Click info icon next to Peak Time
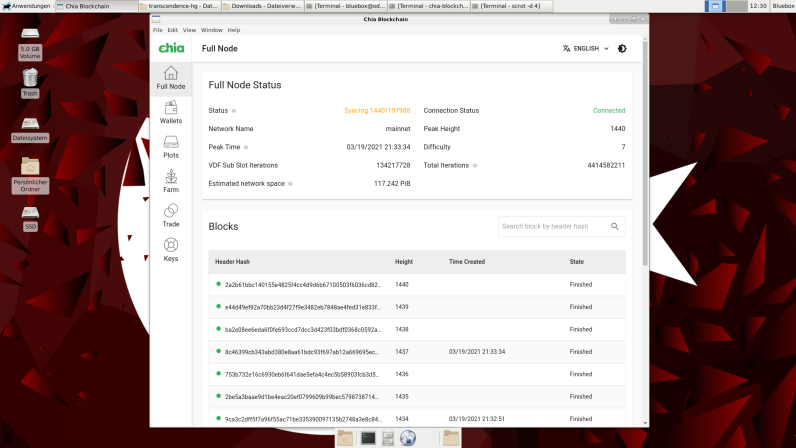This screenshot has height=448, width=796. (x=246, y=147)
